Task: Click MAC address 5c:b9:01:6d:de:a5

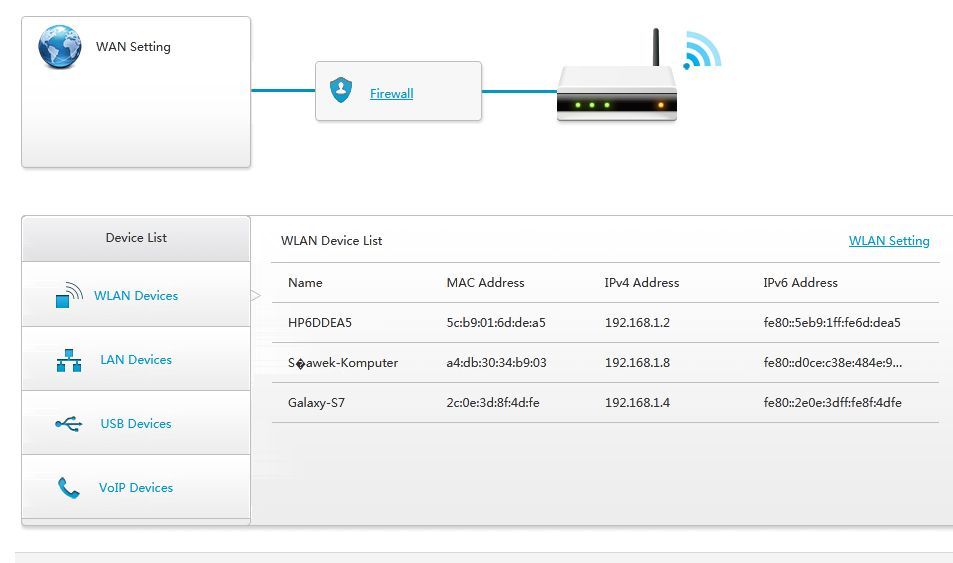Action: coord(496,323)
